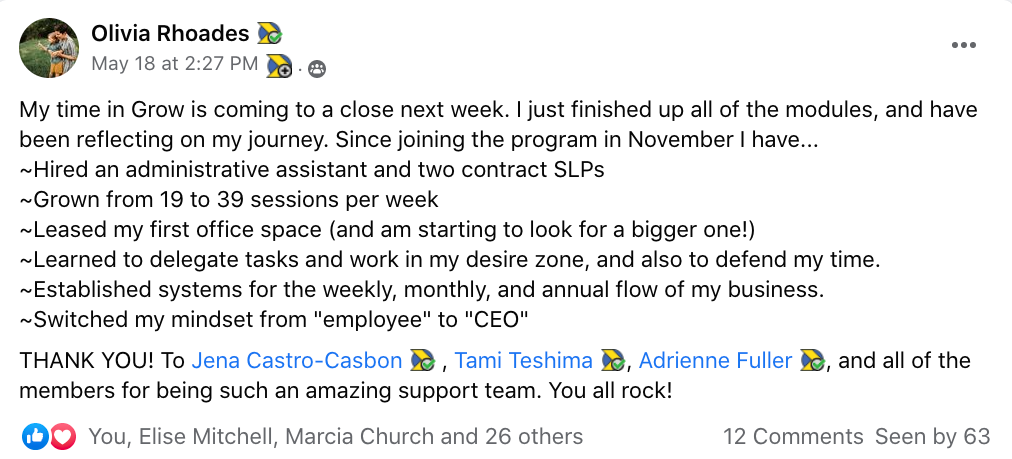Show who reacted: Elise Mitchell and others

(x=335, y=436)
